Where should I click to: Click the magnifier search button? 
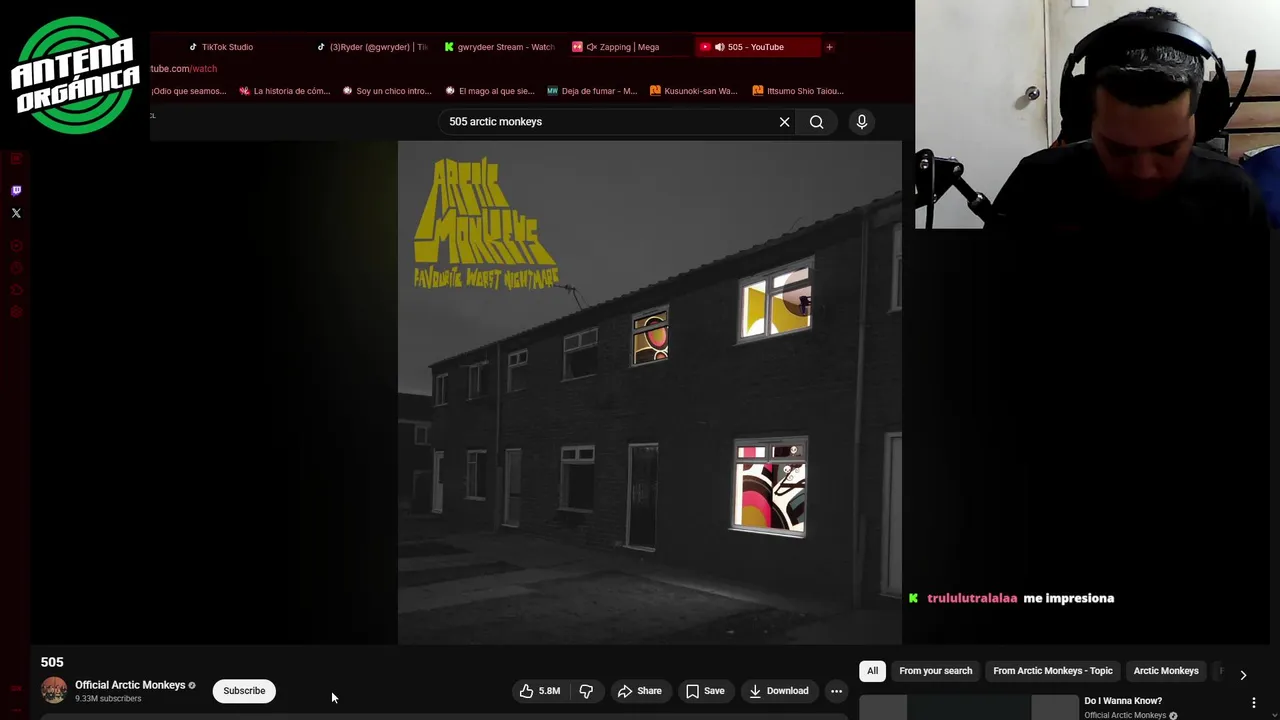(817, 122)
